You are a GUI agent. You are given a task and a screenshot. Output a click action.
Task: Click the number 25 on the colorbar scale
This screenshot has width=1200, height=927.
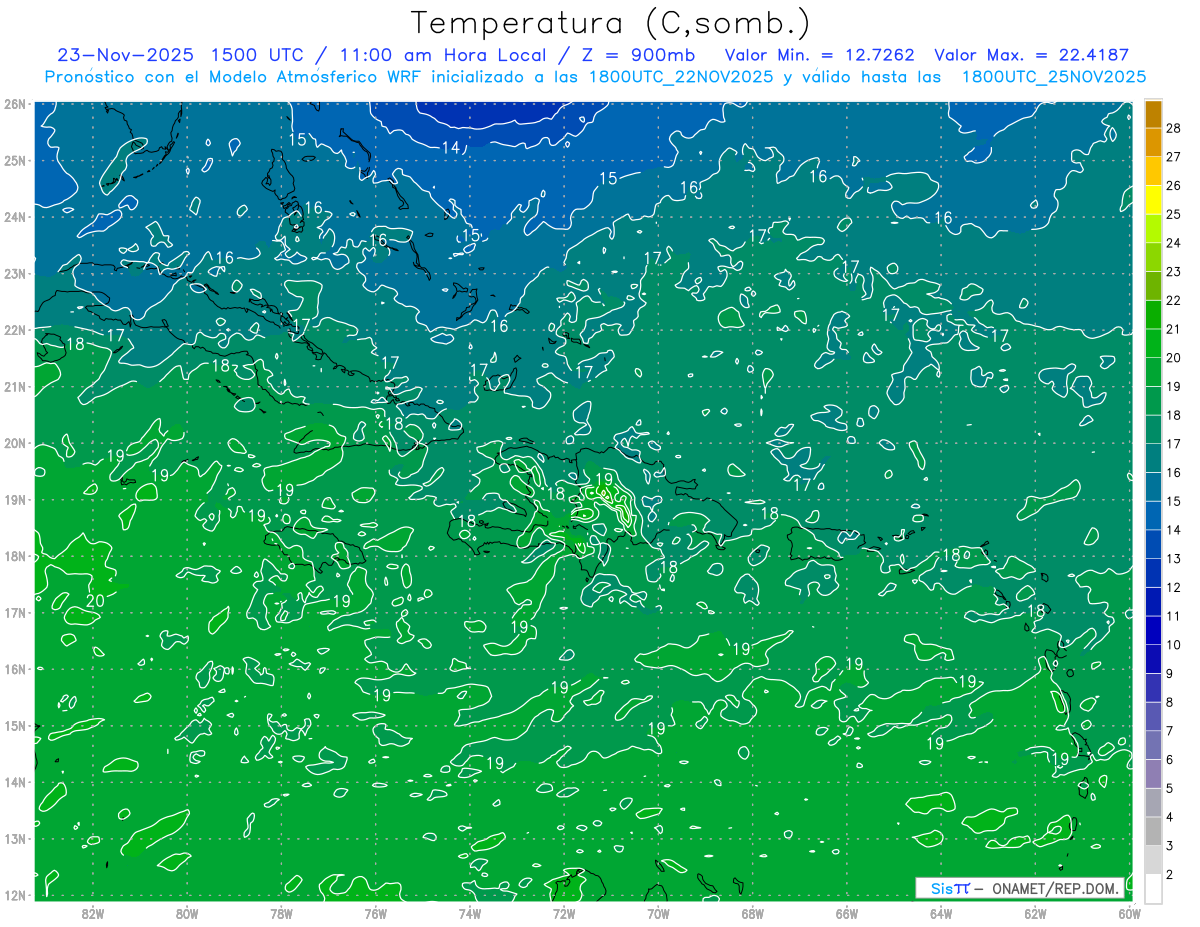(x=1173, y=214)
